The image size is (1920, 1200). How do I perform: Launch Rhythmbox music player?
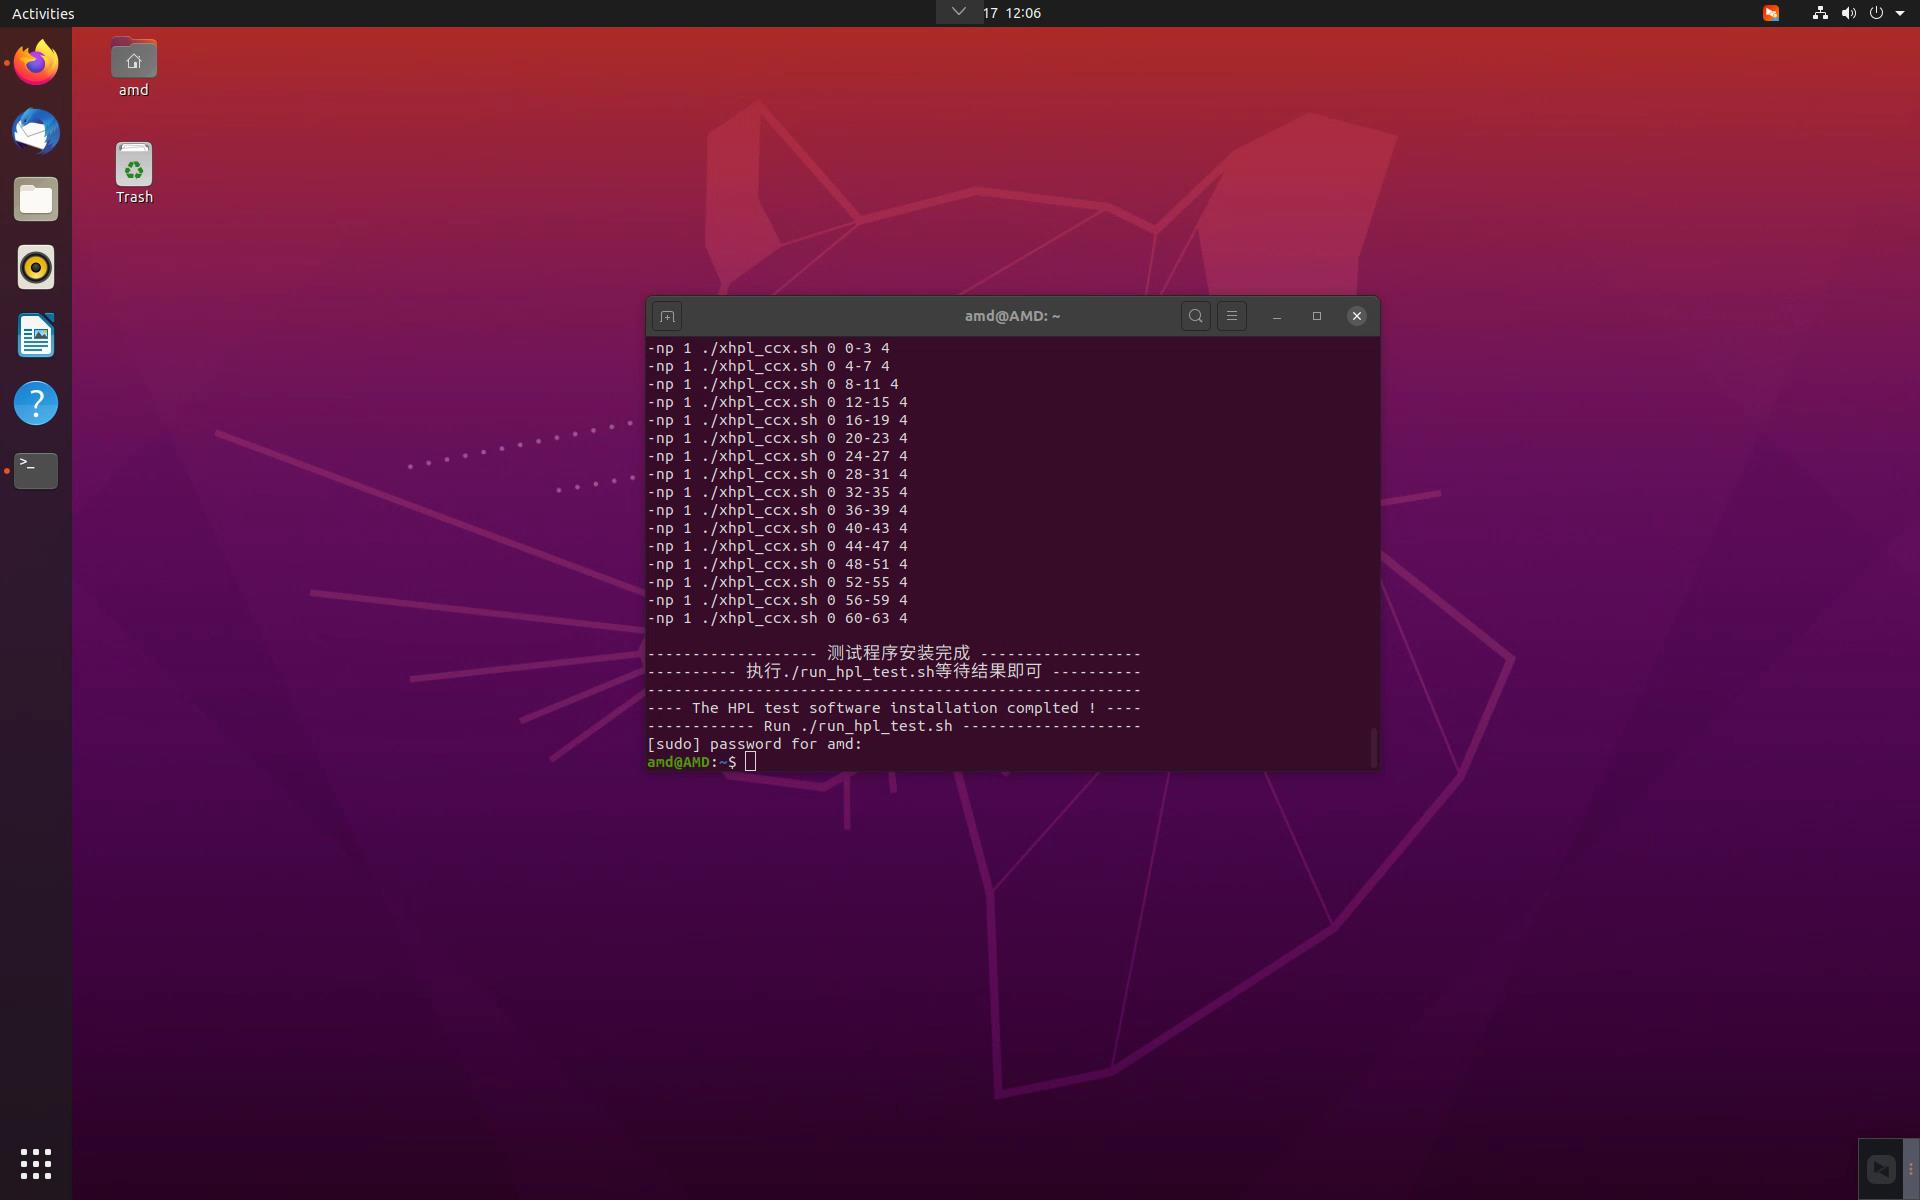(36, 268)
